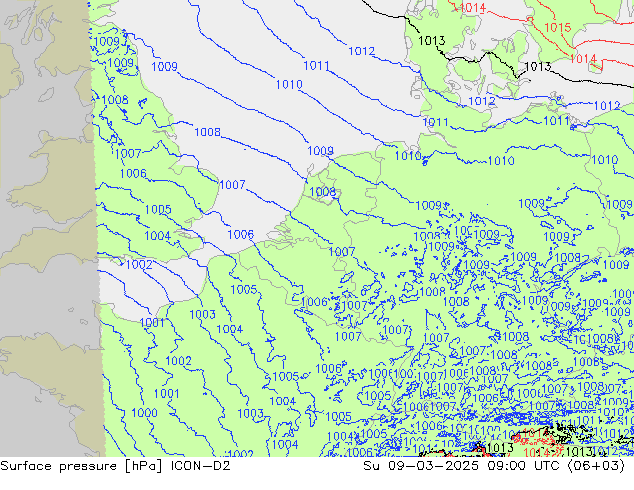634x490 pixels.
Task: Click the "Surface pressure [hPa] ICON-D2" caption
Action: pos(115,466)
